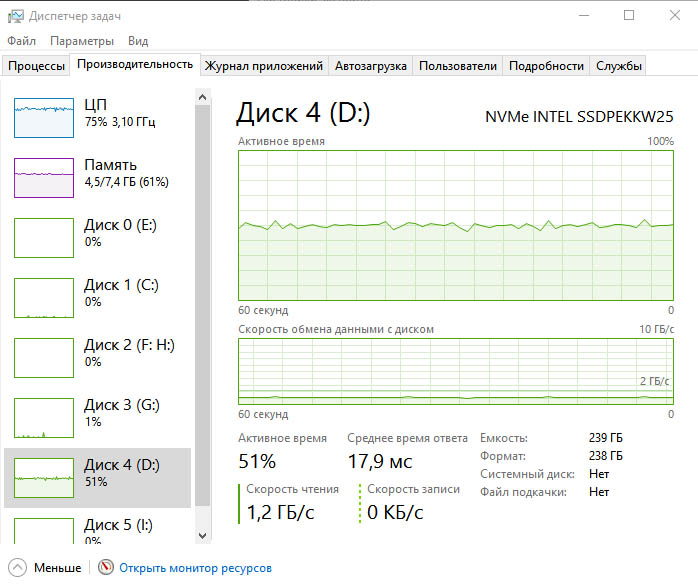
Task: Select the CPU (ЦП) mini graph thumbnail
Action: 44,117
